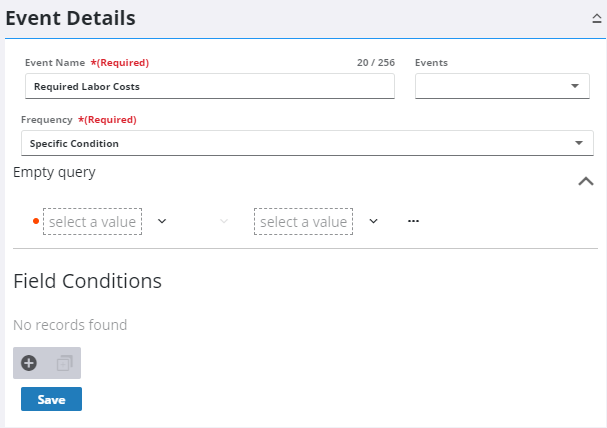Image resolution: width=607 pixels, height=428 pixels.
Task: Click the Event Name text field
Action: [x=209, y=87]
